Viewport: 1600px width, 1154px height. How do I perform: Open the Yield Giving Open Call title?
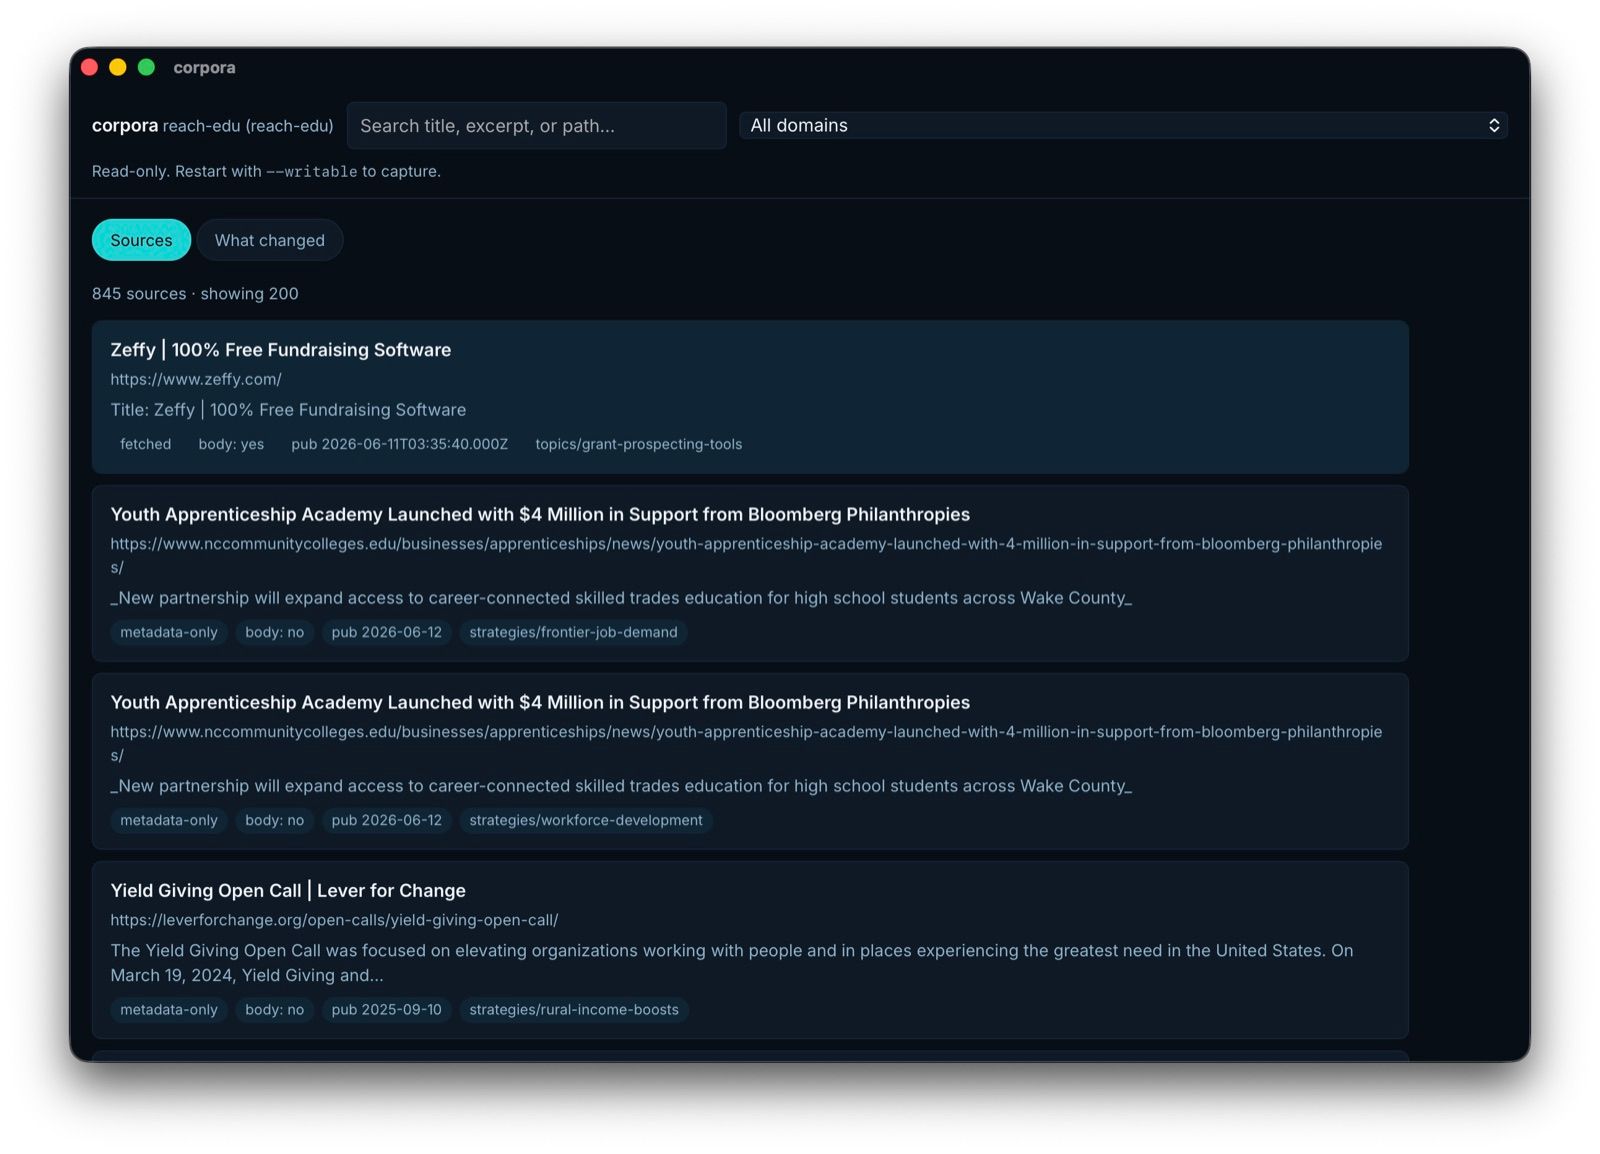(288, 890)
